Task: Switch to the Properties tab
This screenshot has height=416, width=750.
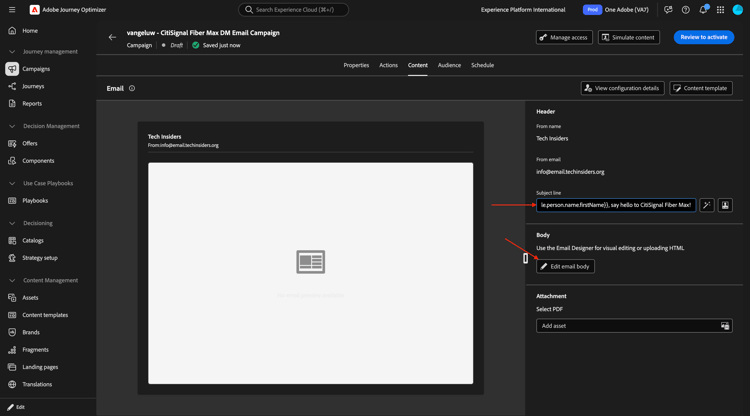Action: pyautogui.click(x=356, y=66)
